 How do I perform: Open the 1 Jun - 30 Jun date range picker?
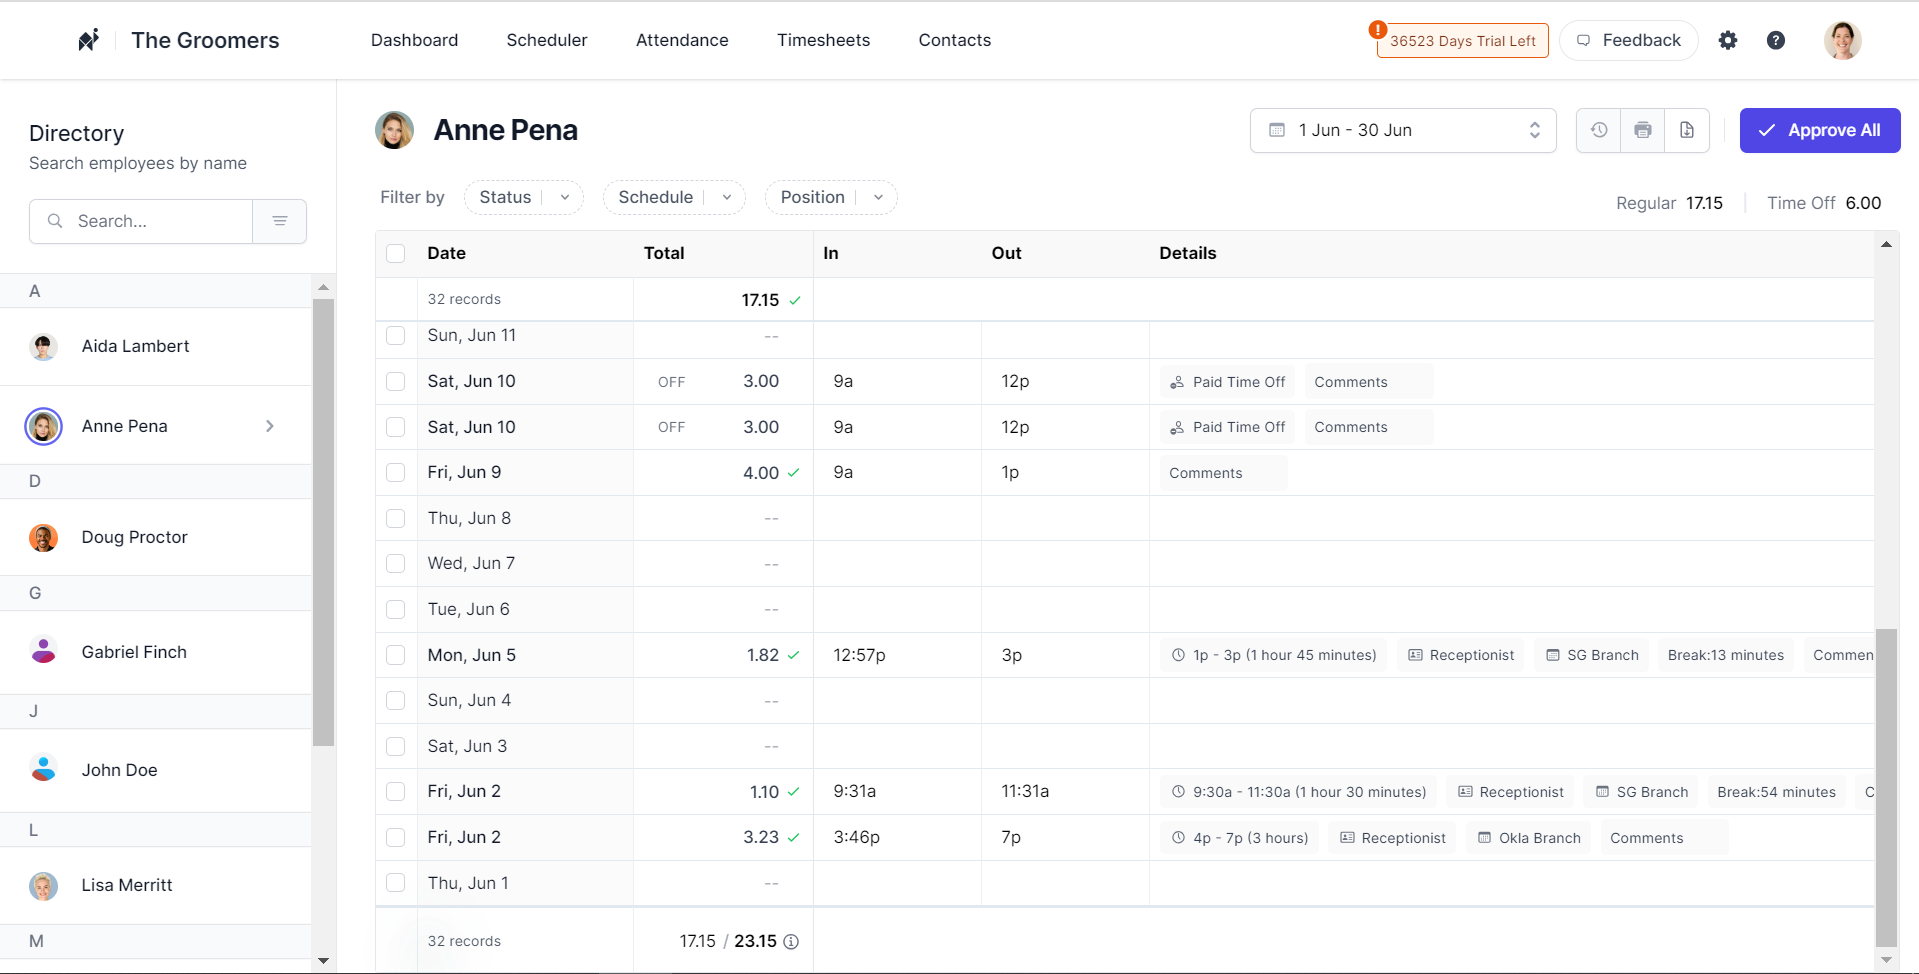click(x=1402, y=130)
